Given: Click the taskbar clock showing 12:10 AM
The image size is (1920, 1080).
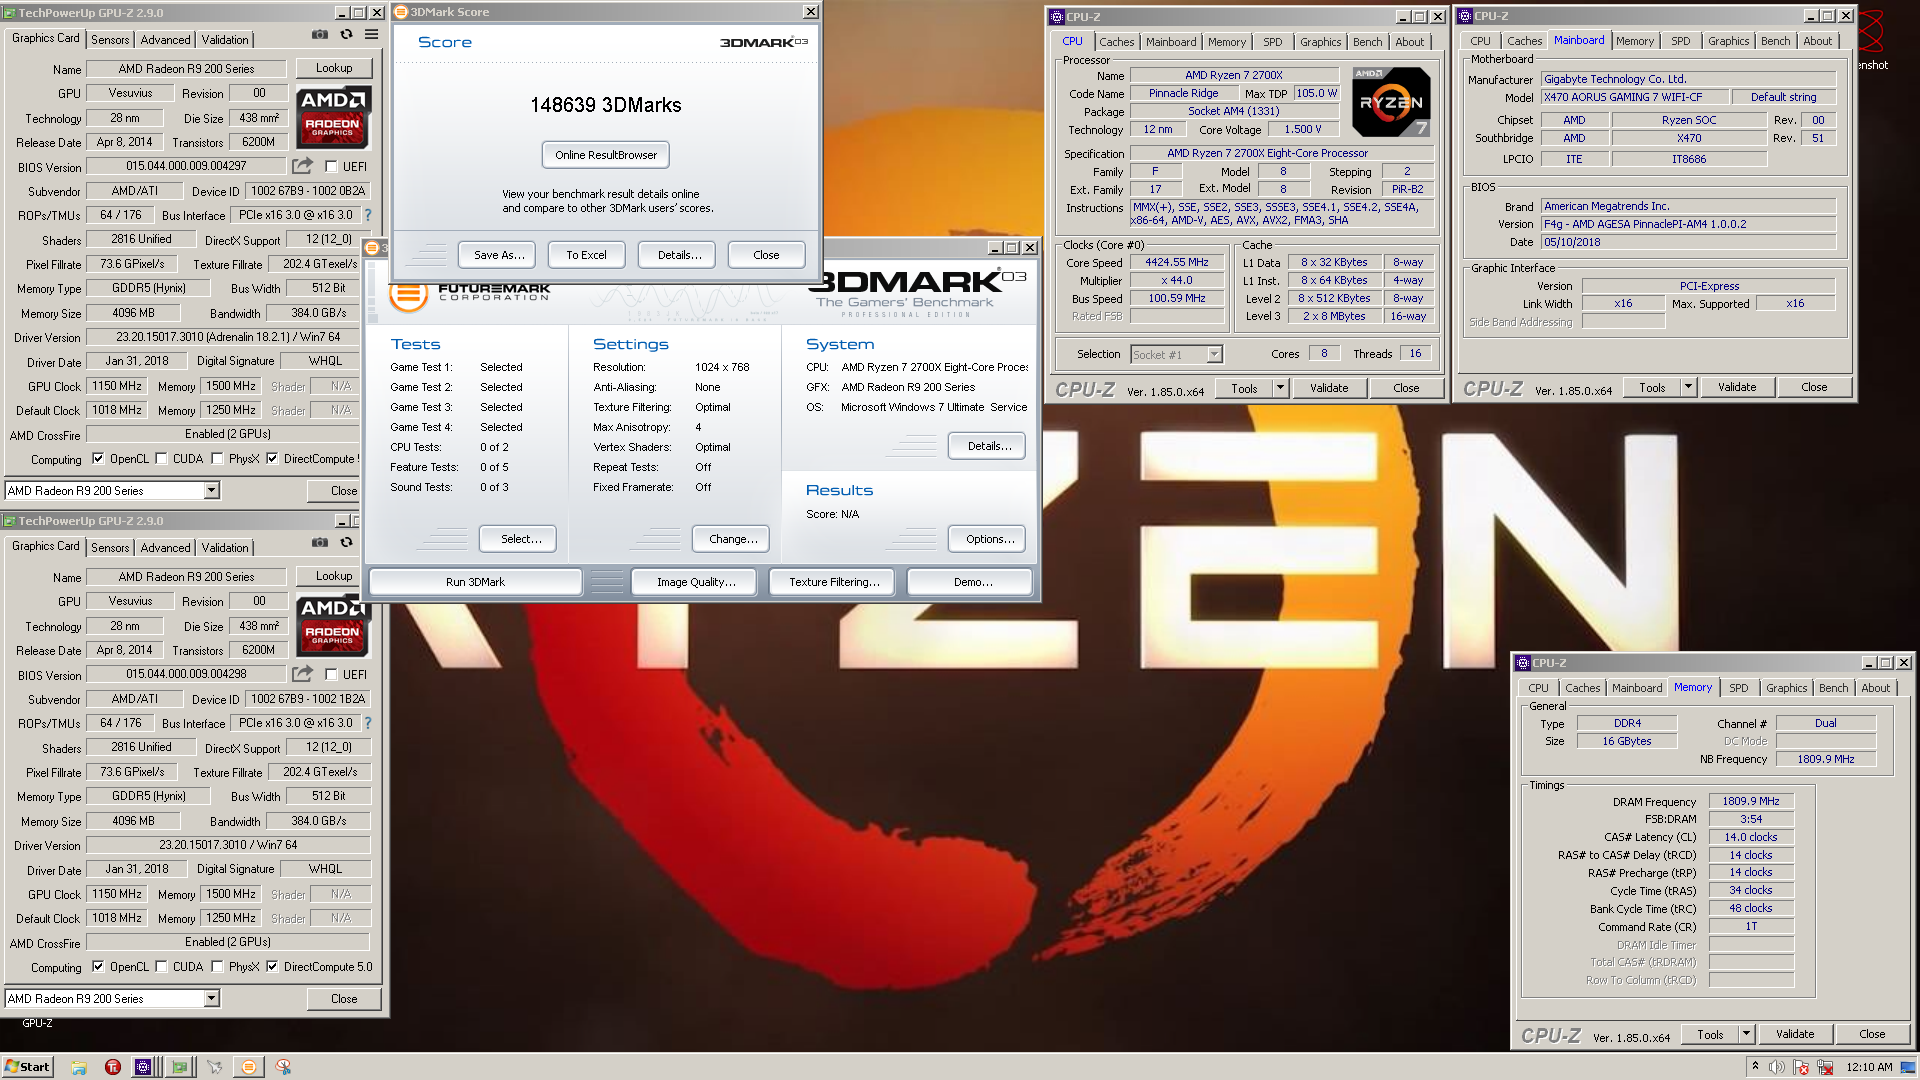Looking at the screenshot, I should (1869, 1067).
